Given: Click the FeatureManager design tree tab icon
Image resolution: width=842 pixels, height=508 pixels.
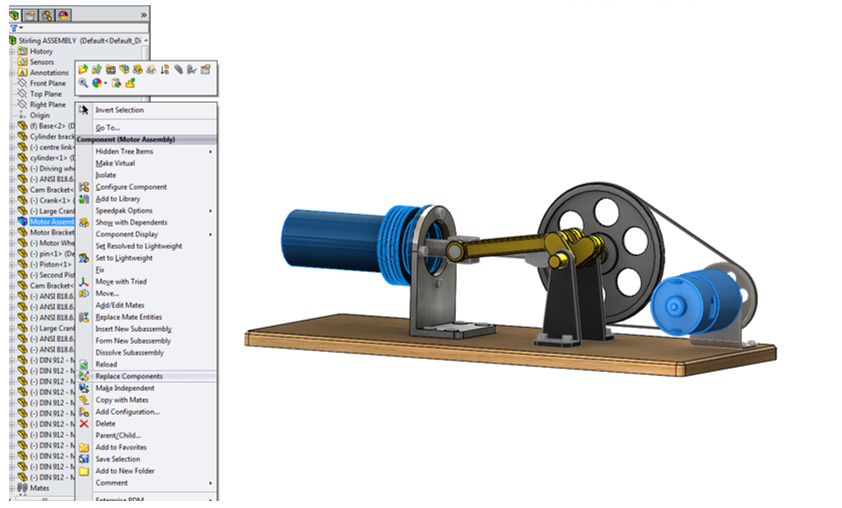Looking at the screenshot, I should (x=14, y=15).
